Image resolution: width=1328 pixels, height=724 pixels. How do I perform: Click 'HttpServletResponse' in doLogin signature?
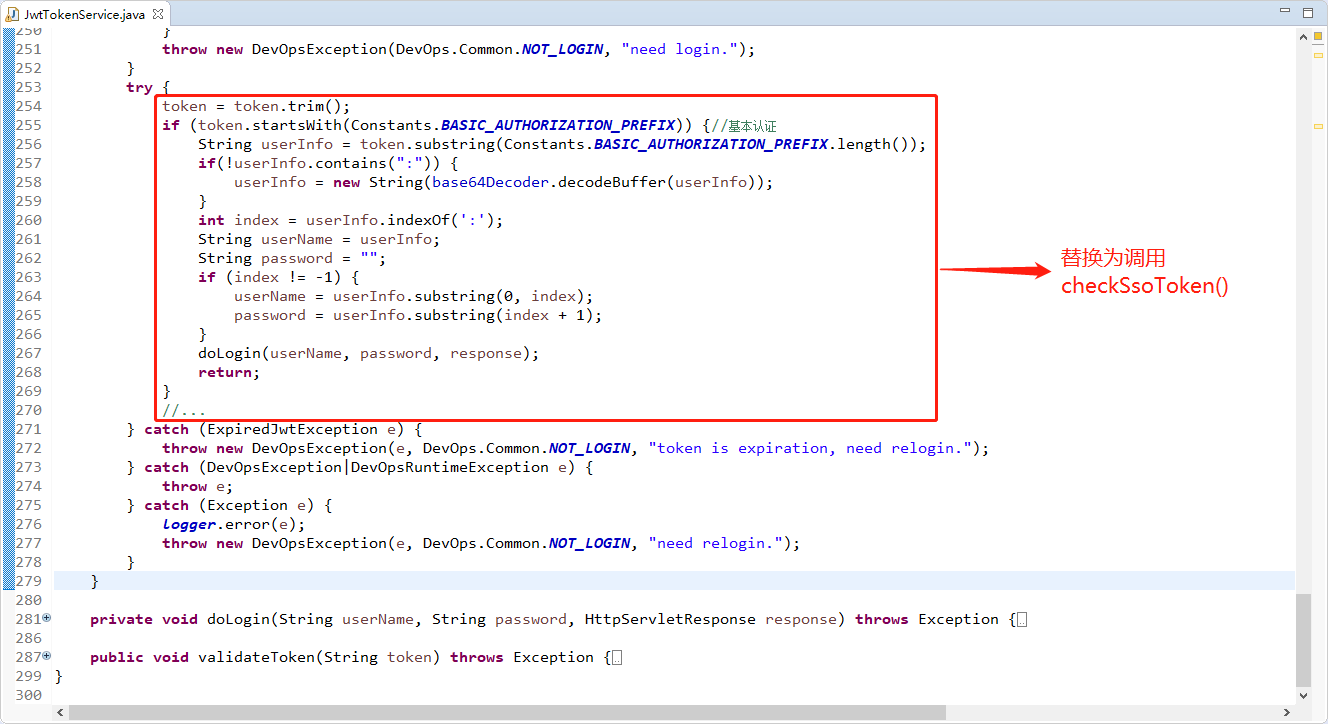(670, 619)
